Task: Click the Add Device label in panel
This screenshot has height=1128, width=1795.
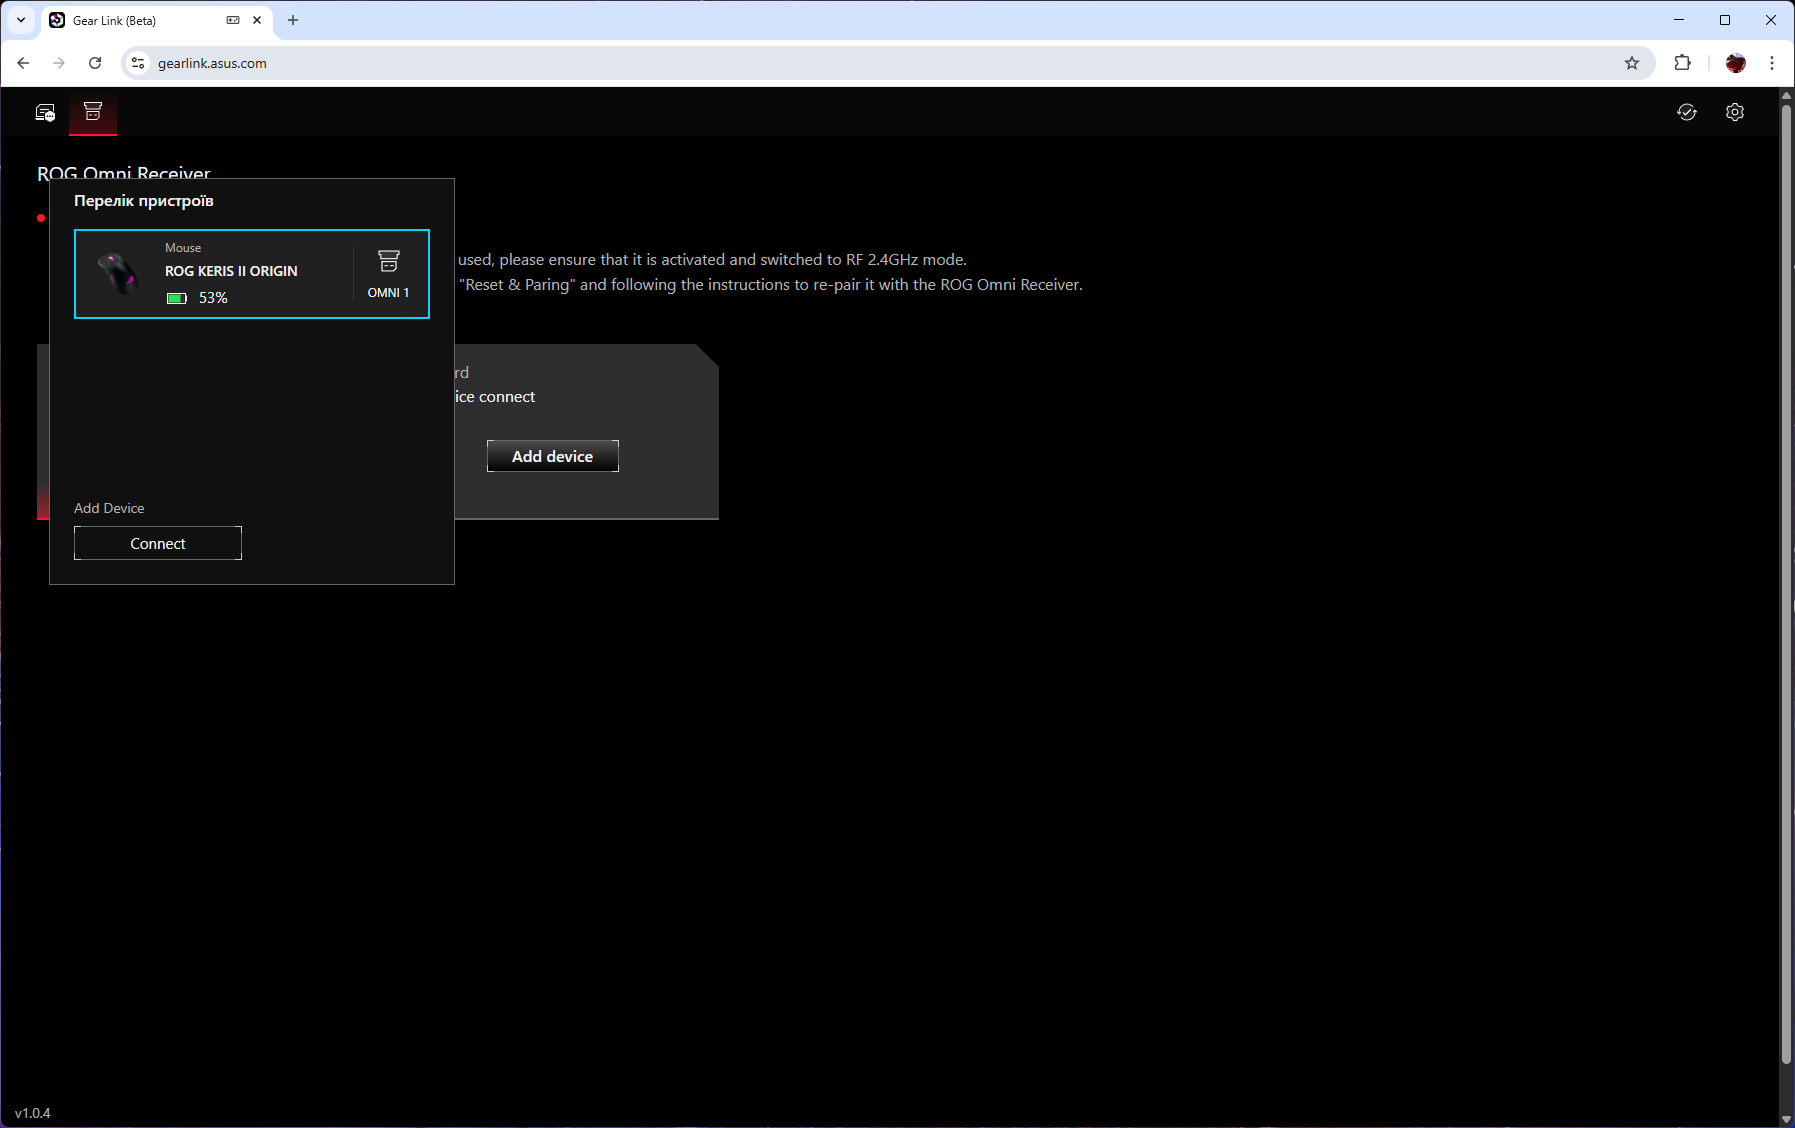Action: pos(109,508)
